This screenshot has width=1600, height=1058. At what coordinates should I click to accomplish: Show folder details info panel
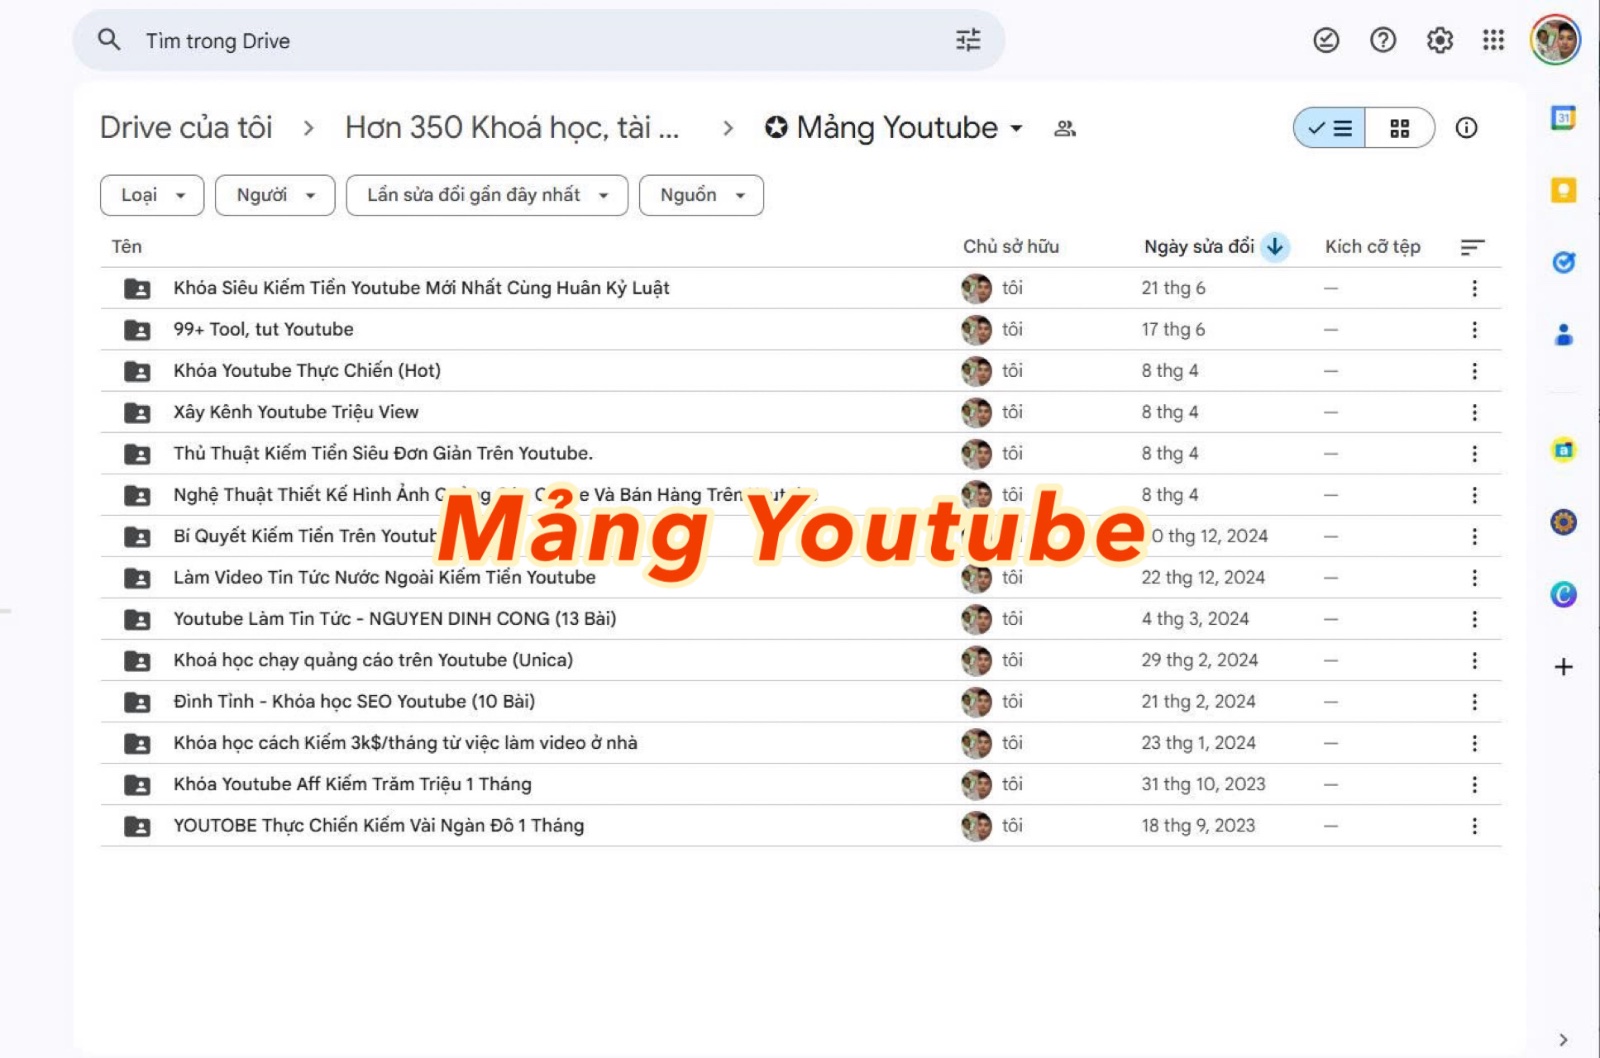1466,128
